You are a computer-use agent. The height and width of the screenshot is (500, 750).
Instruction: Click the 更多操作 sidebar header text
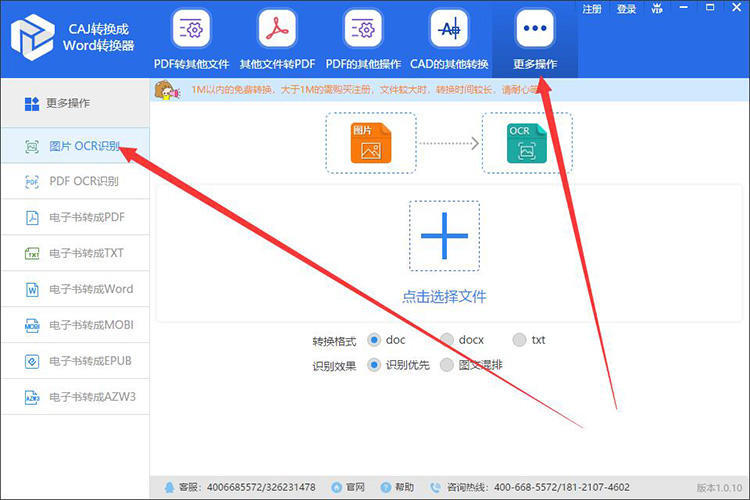point(68,103)
